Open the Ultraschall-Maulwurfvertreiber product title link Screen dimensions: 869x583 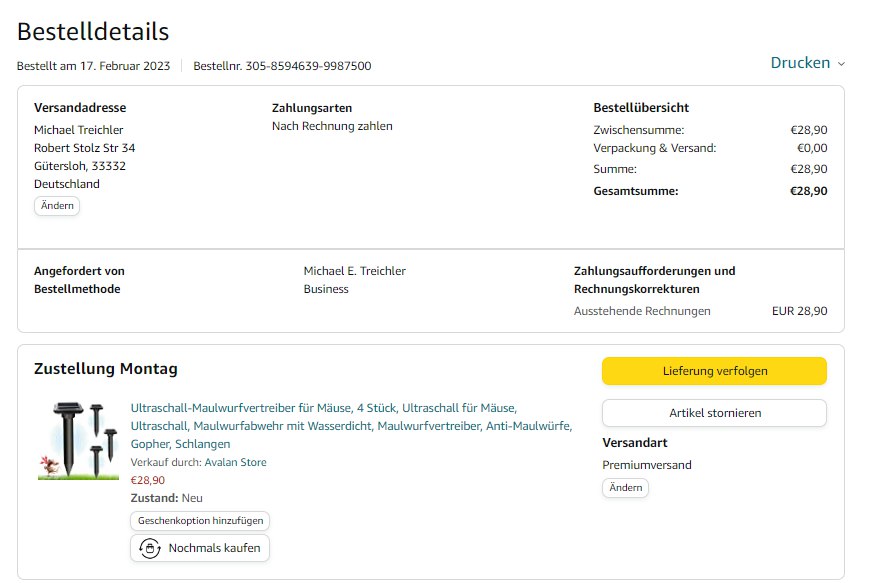point(351,425)
